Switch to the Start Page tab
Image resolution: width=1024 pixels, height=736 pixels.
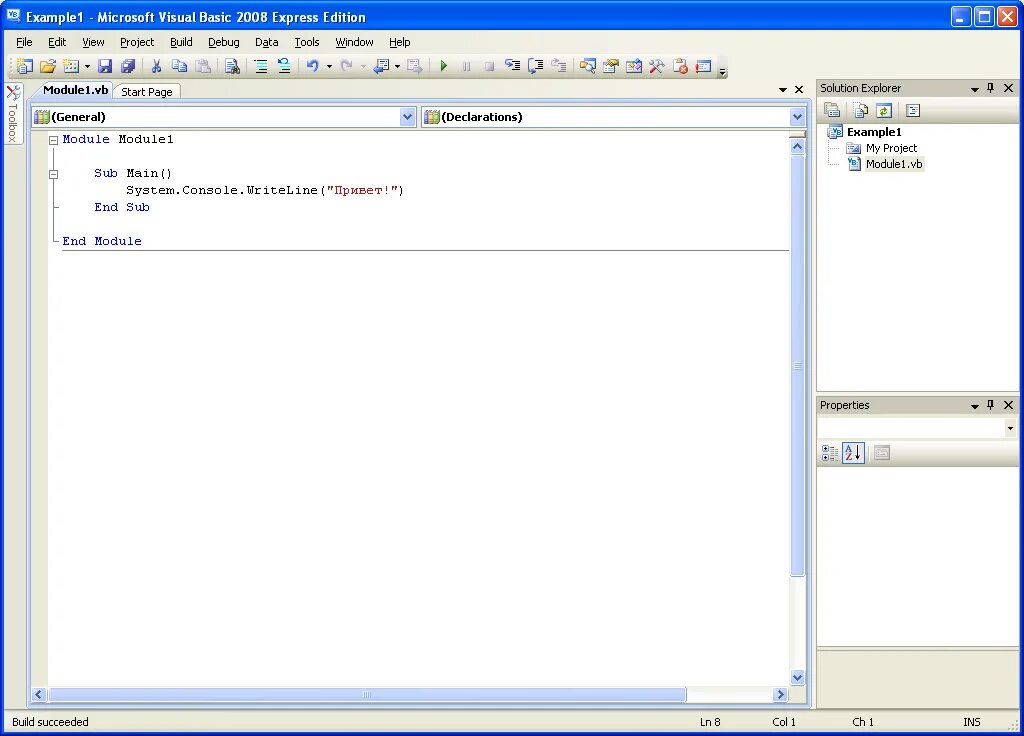(147, 92)
